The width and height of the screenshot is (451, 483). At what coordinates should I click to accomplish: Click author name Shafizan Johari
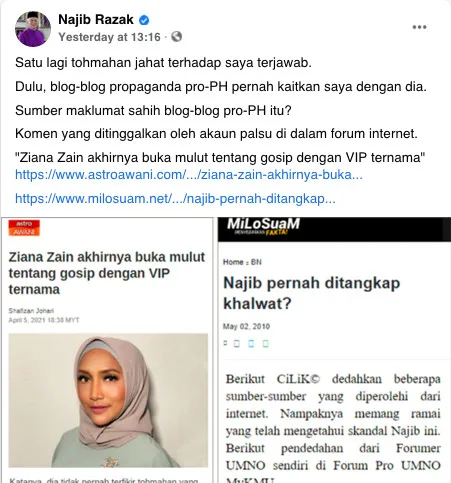pos(31,311)
